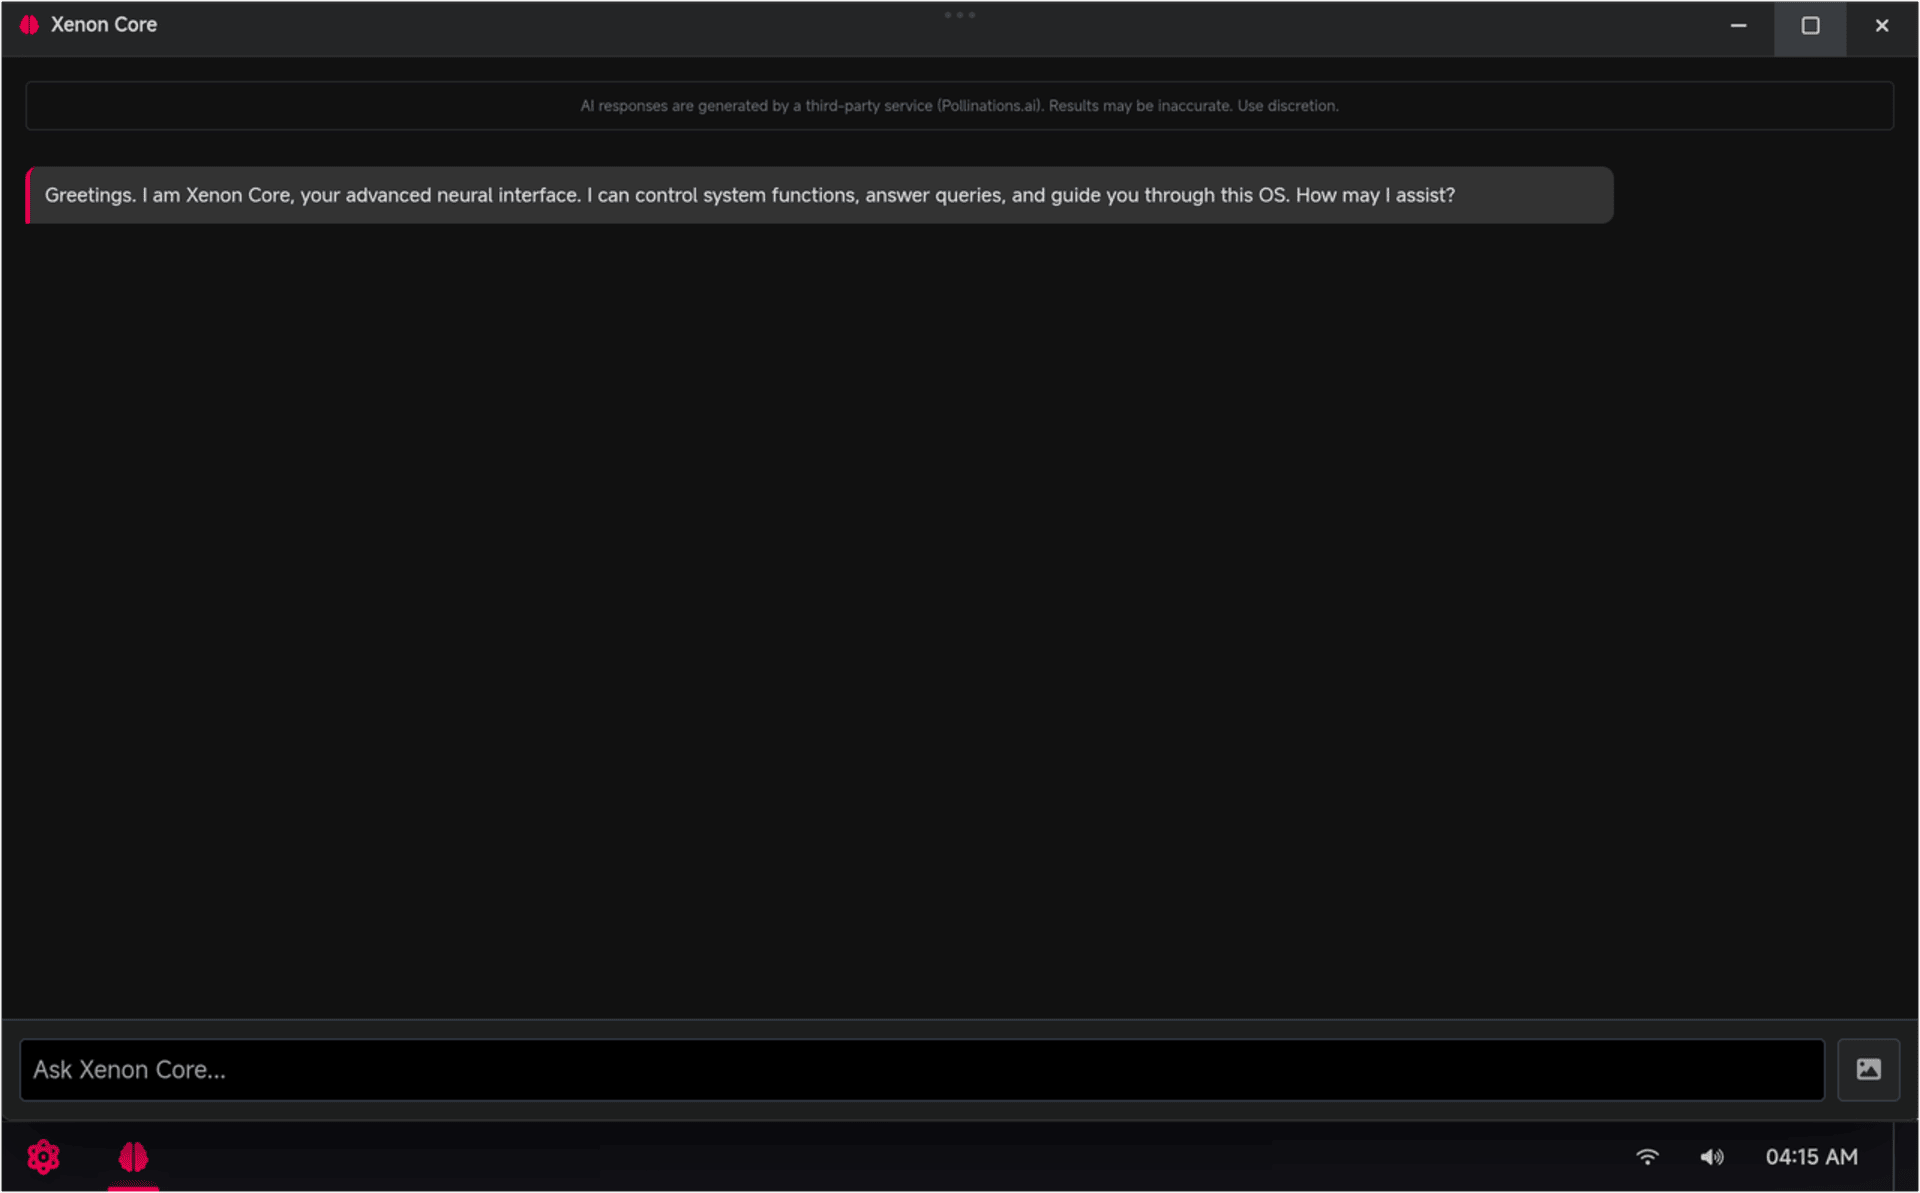This screenshot has height=1193, width=1920.
Task: Click the three-dot handle at top center
Action: coord(959,14)
